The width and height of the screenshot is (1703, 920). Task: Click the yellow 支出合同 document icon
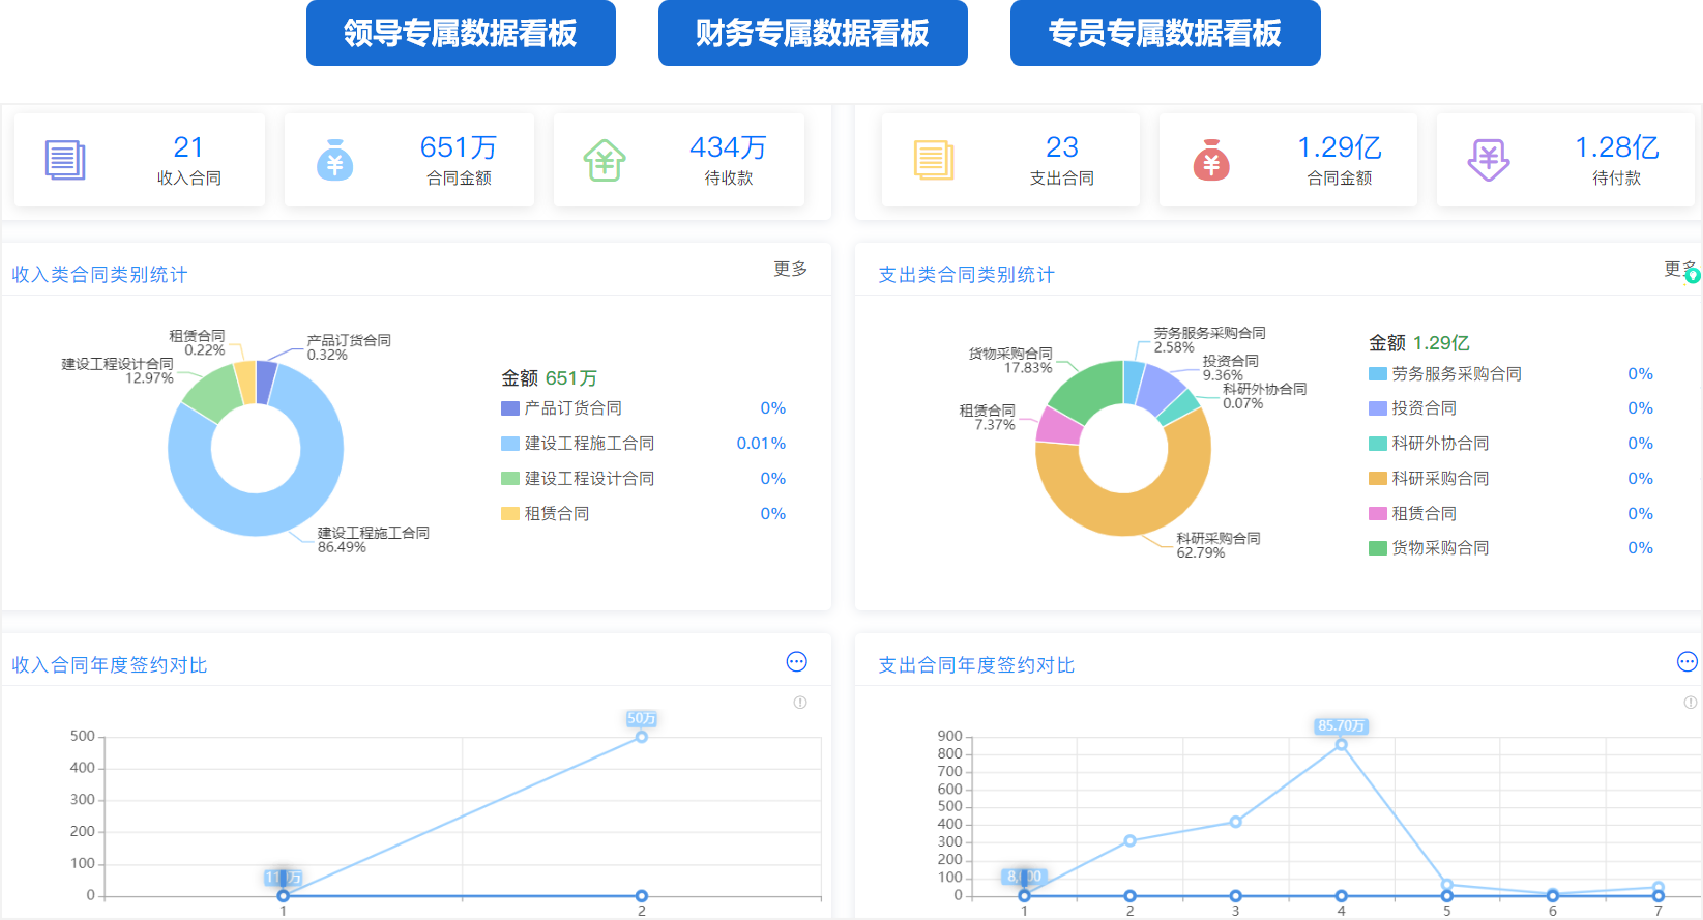pos(932,158)
